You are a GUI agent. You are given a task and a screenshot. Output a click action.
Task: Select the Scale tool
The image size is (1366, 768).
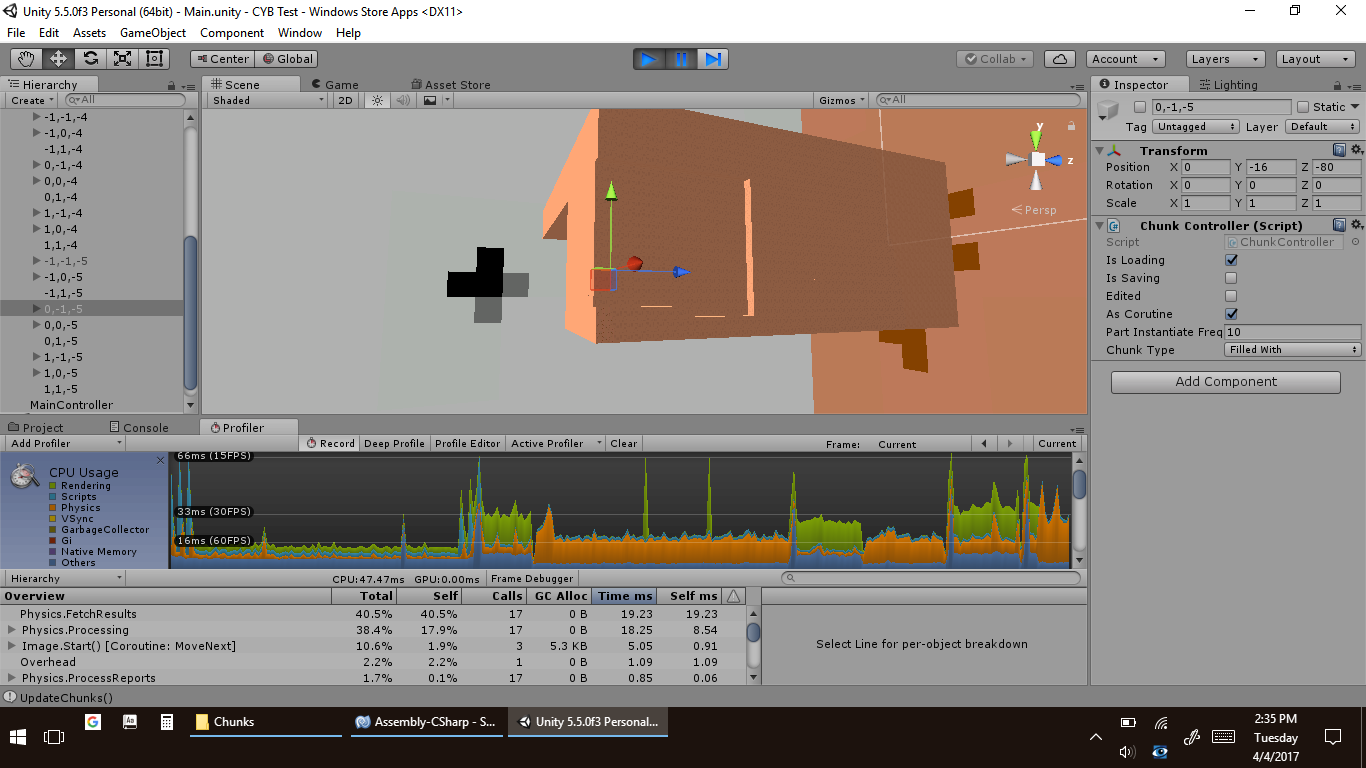[x=122, y=59]
